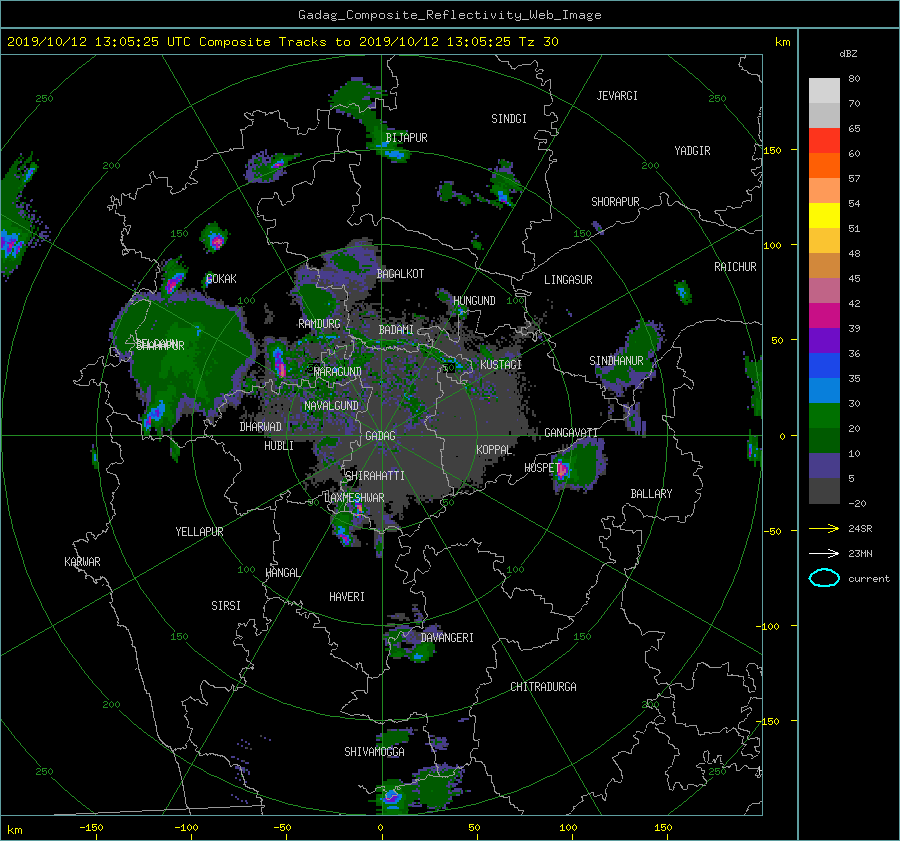Pick the dark gray 5 dBZ color band
900x841 pixels.
tap(824, 490)
